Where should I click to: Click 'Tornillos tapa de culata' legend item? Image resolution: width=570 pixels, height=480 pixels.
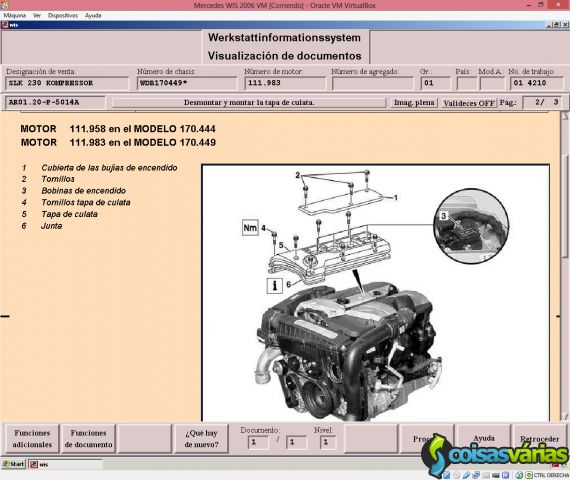86,203
